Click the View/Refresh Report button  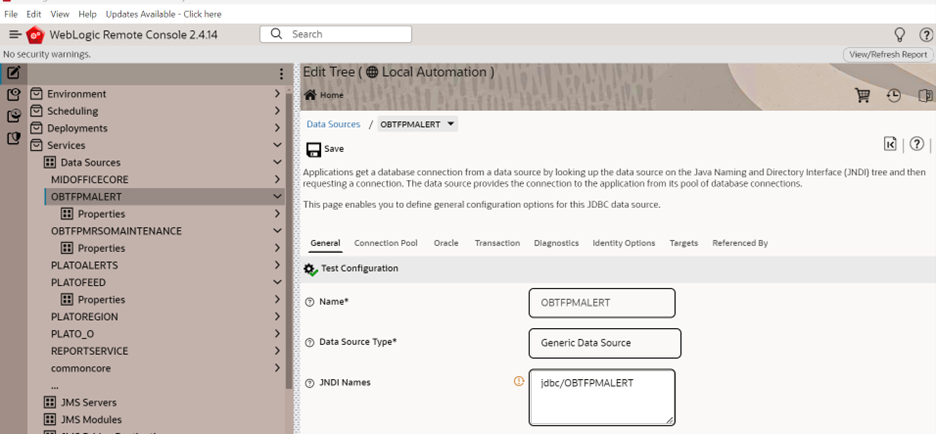888,54
